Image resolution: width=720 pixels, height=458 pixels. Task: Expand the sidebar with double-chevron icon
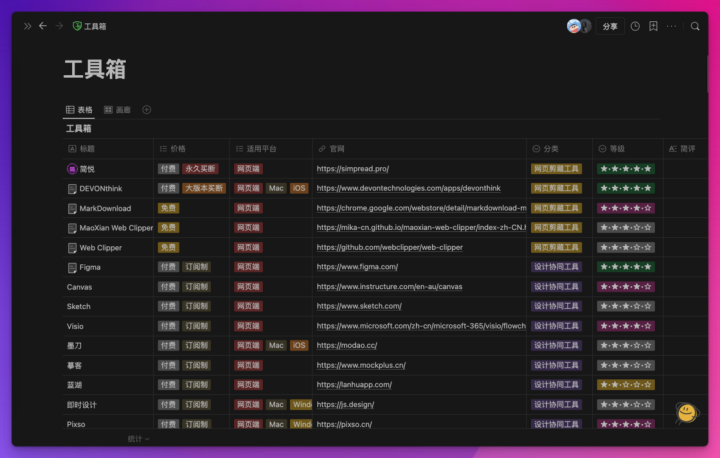coord(28,26)
